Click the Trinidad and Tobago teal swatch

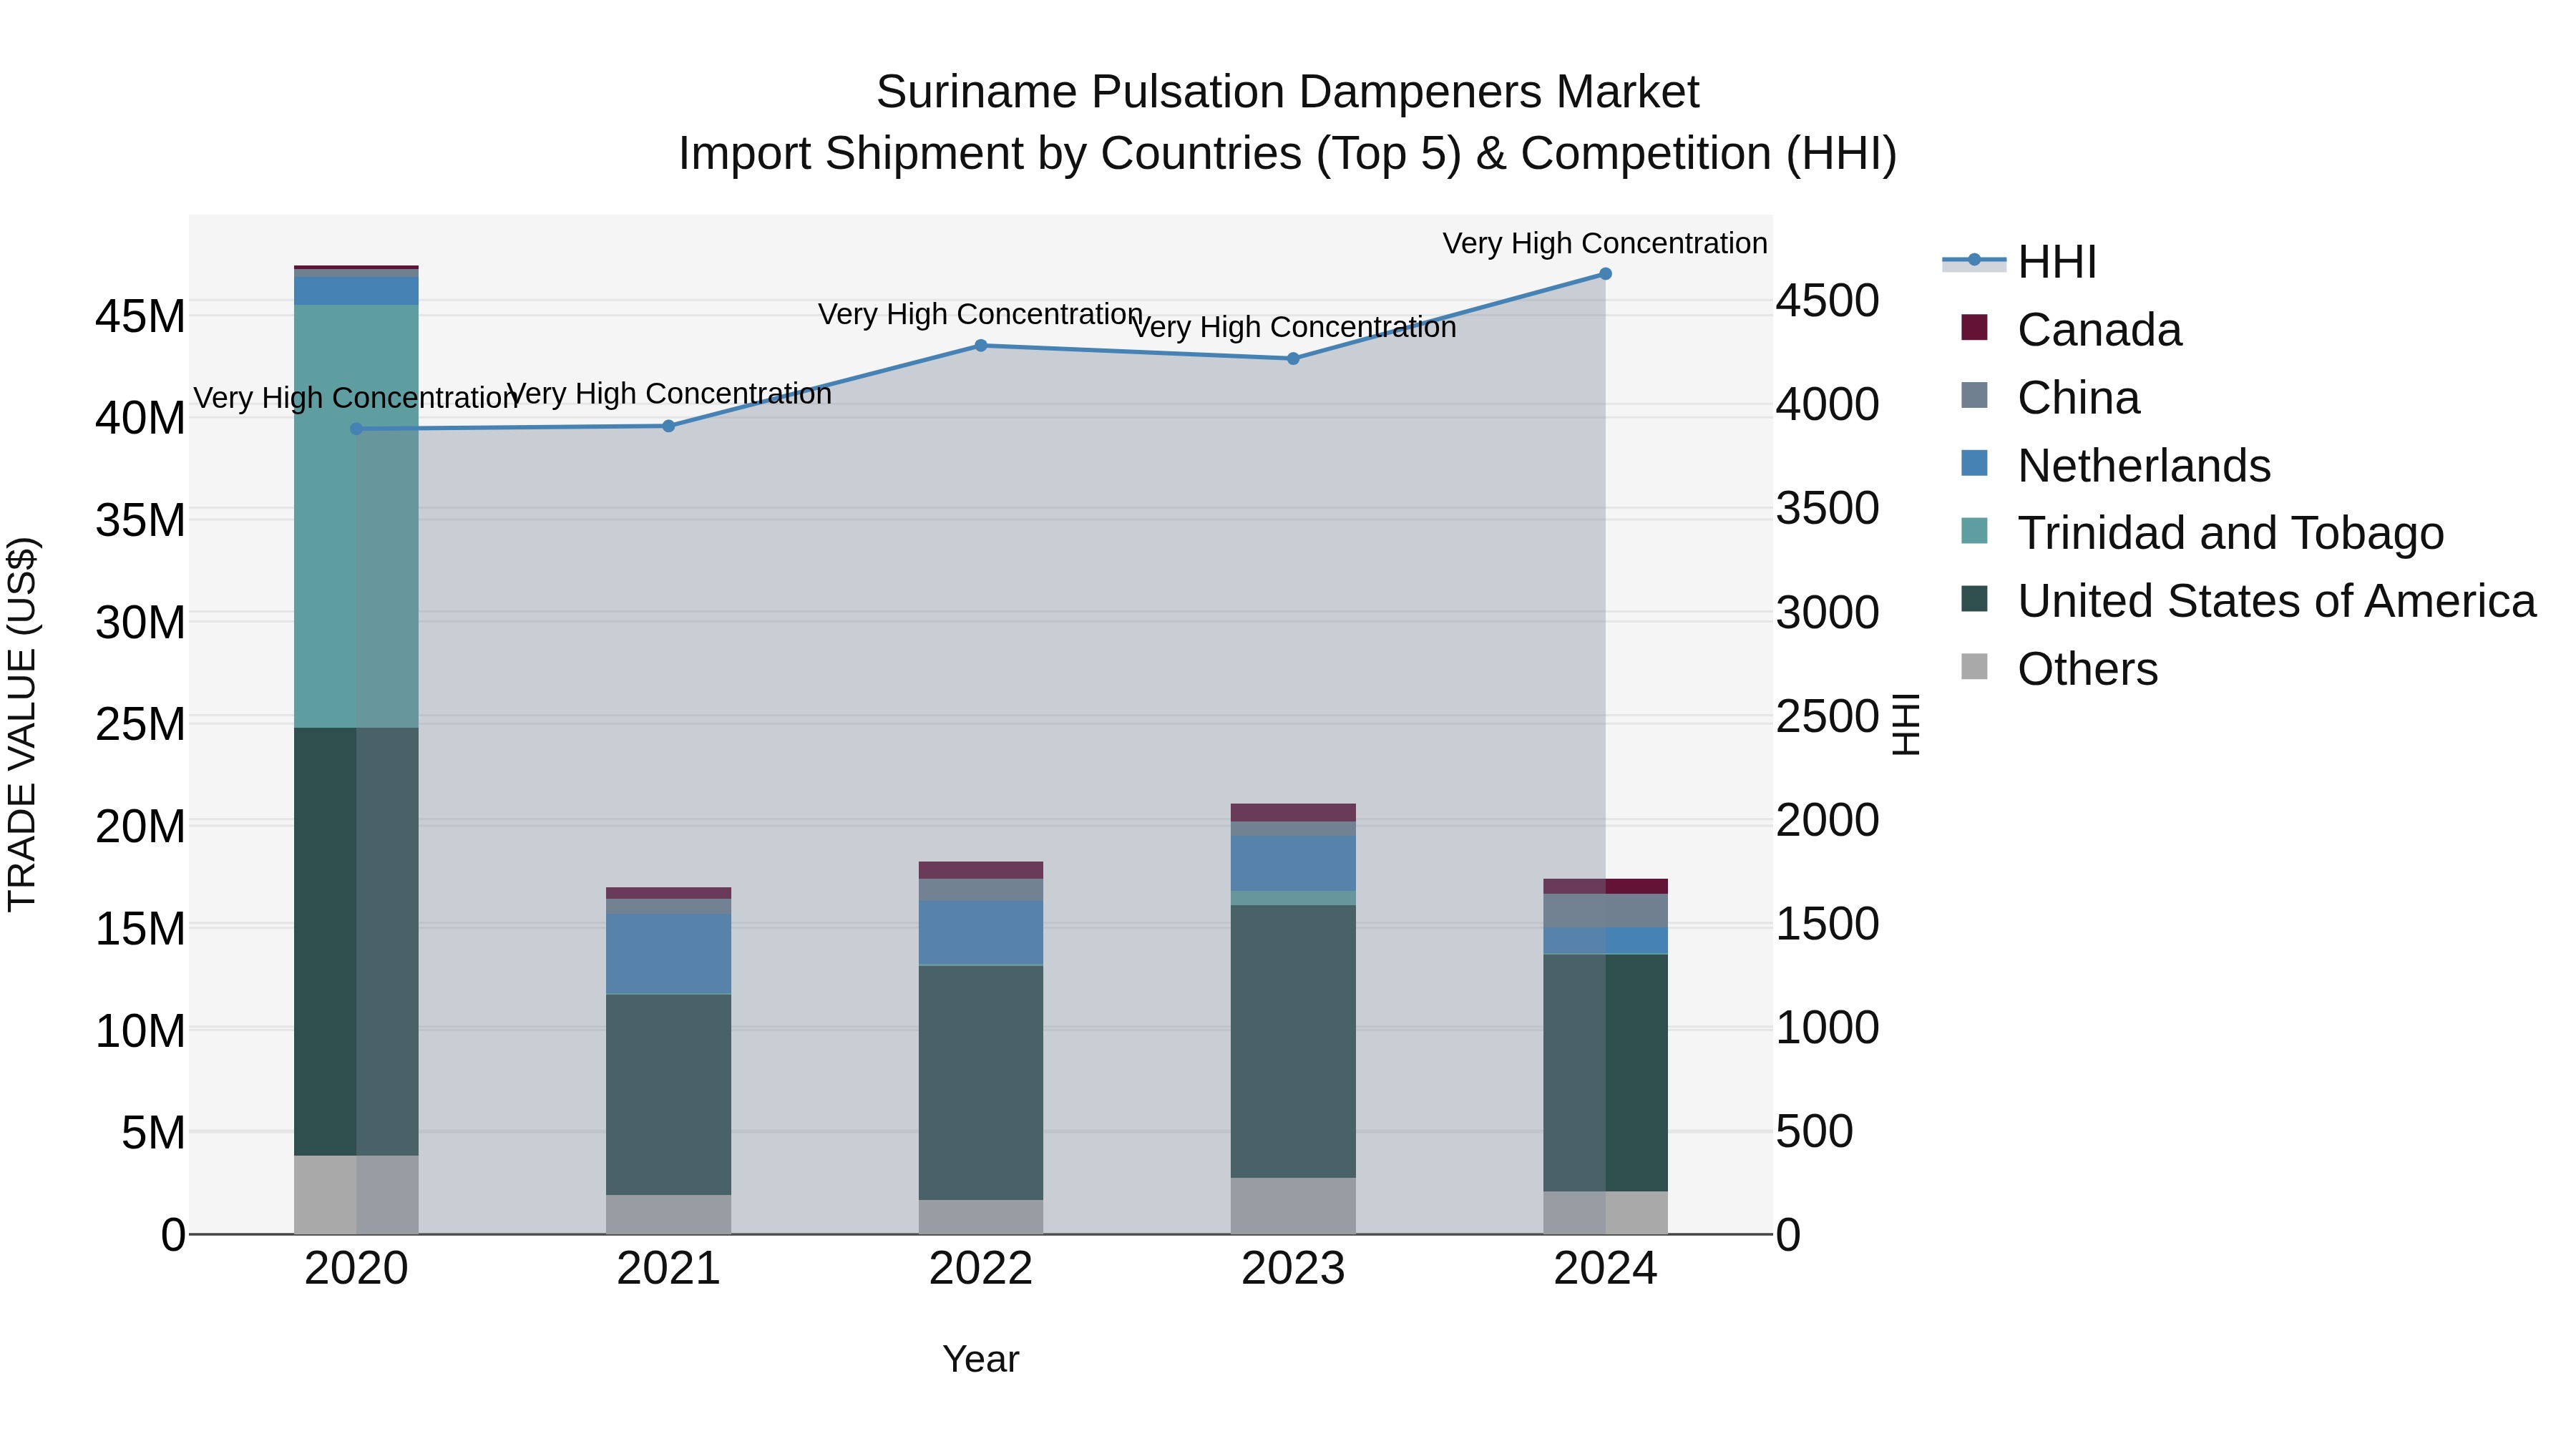coord(1974,530)
